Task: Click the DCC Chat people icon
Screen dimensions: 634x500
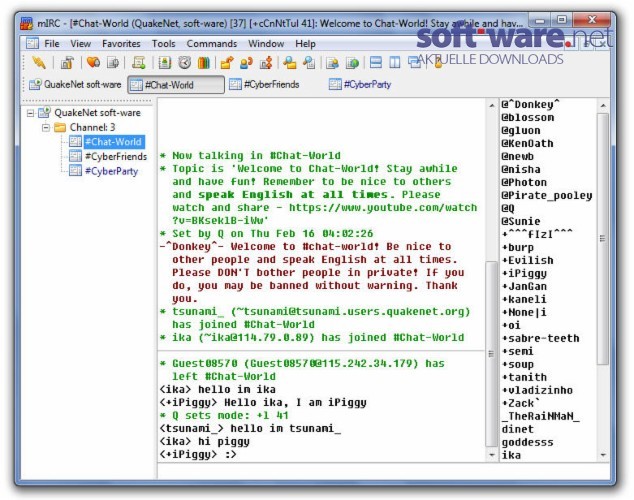Action: click(246, 63)
